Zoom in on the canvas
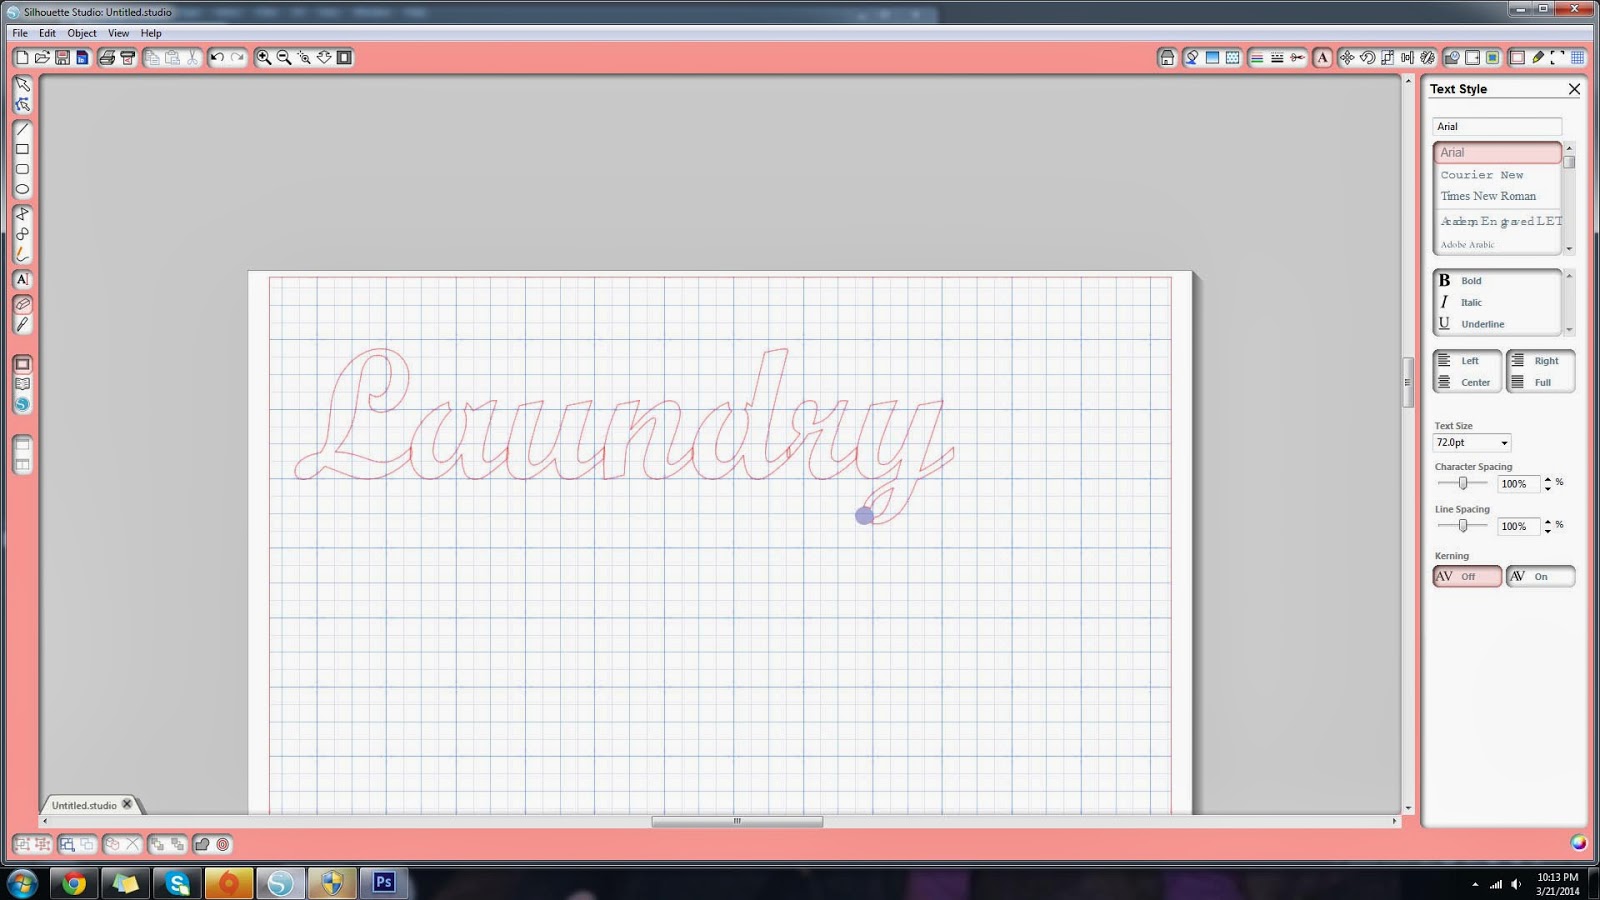This screenshot has height=900, width=1600. (x=264, y=58)
